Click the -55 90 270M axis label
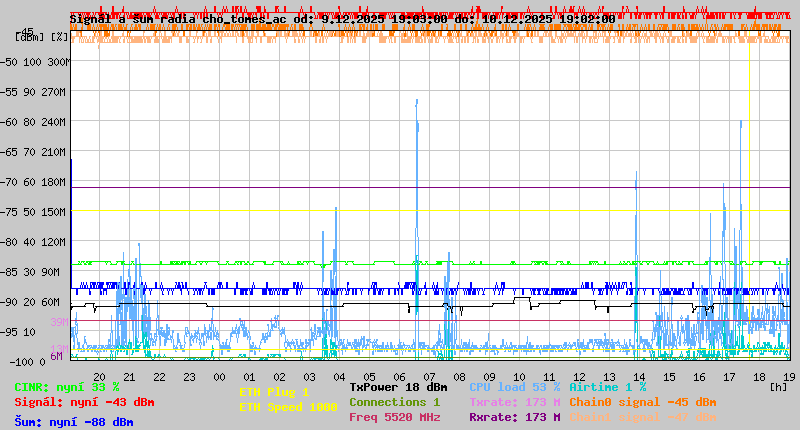800x430 pixels. click(33, 92)
